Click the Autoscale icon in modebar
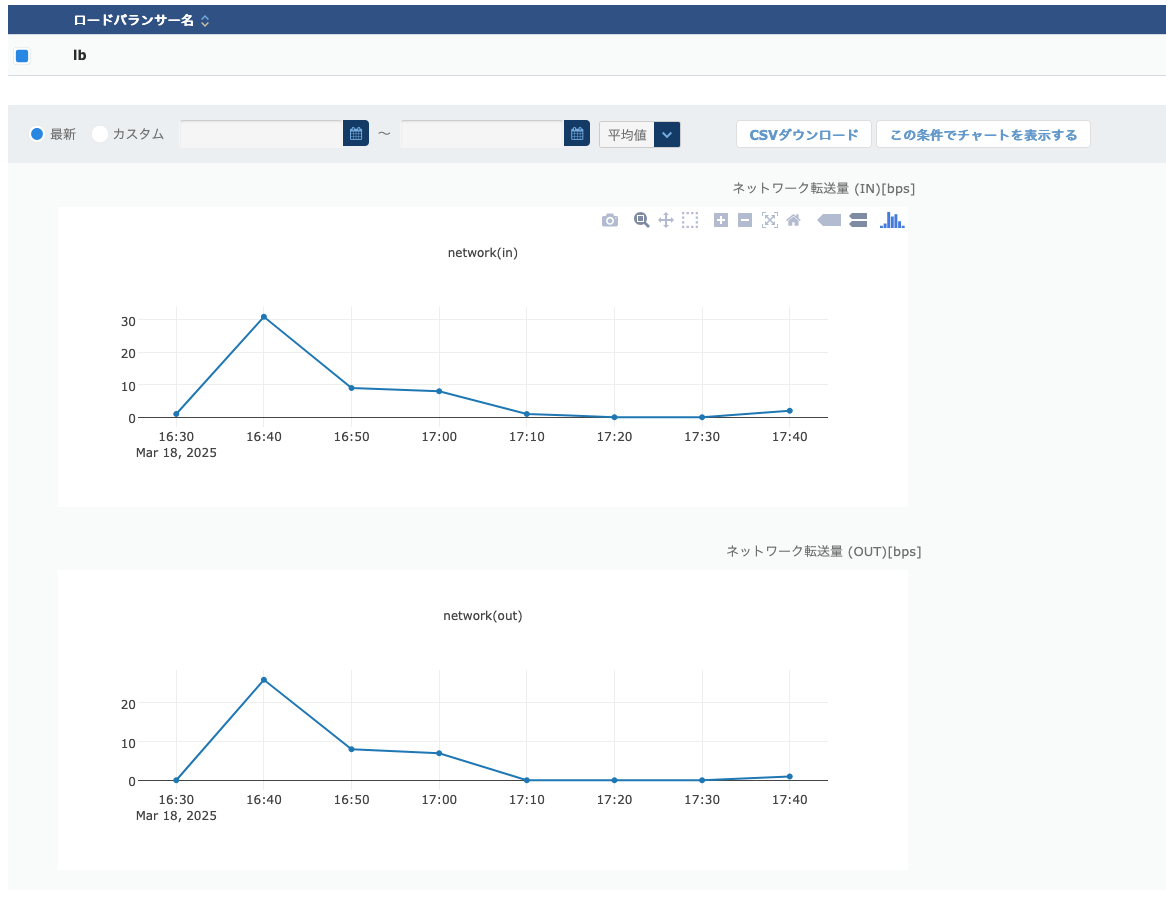This screenshot has height=900, width=1166. coord(769,220)
